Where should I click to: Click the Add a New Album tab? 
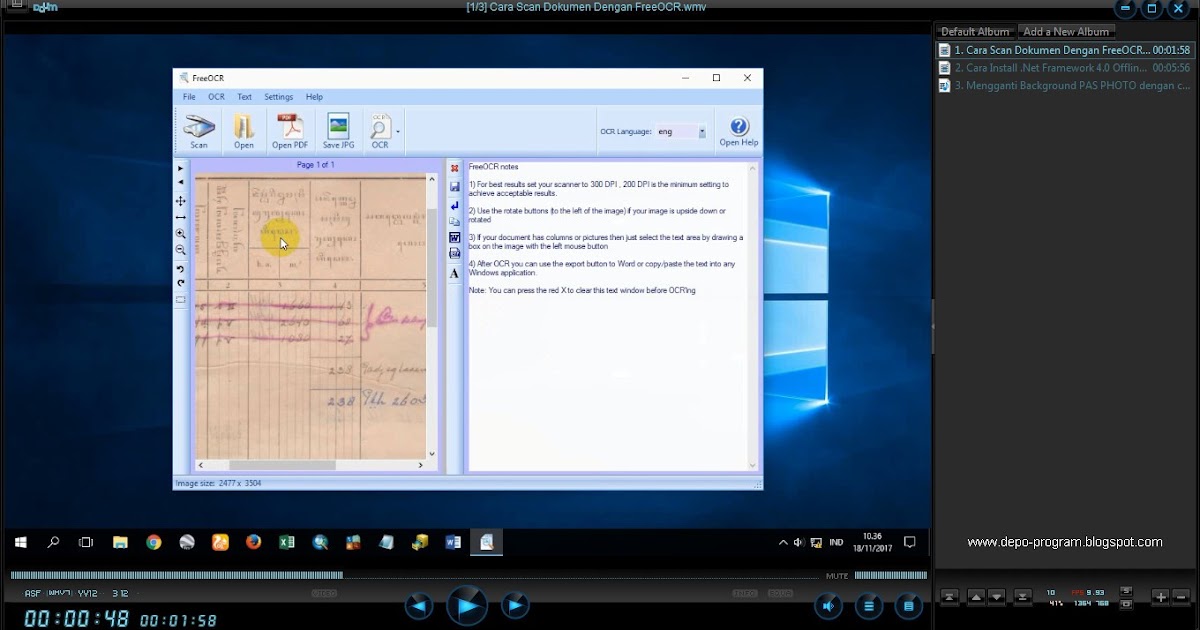click(x=1066, y=31)
